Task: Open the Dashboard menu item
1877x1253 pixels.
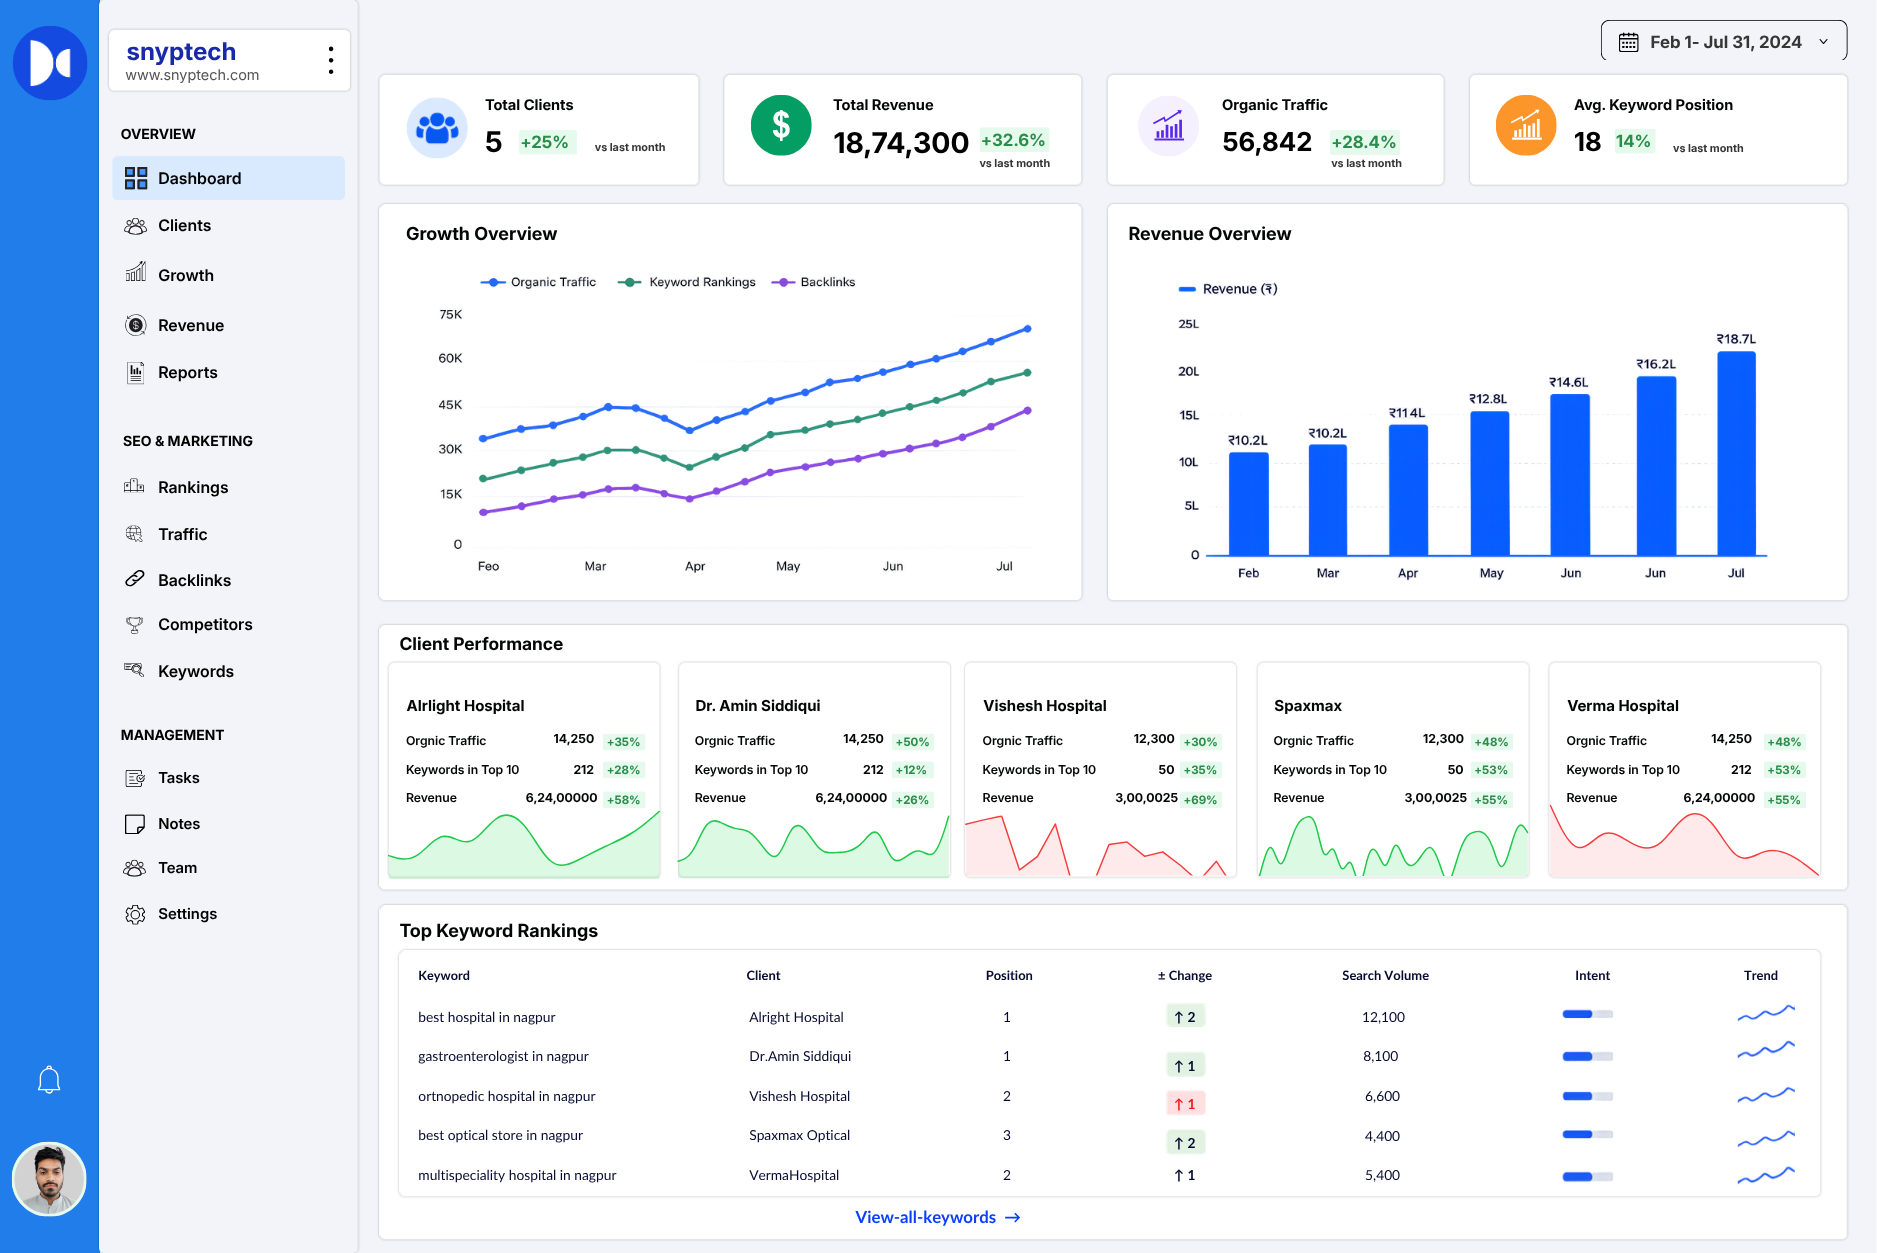Action: tap(229, 178)
